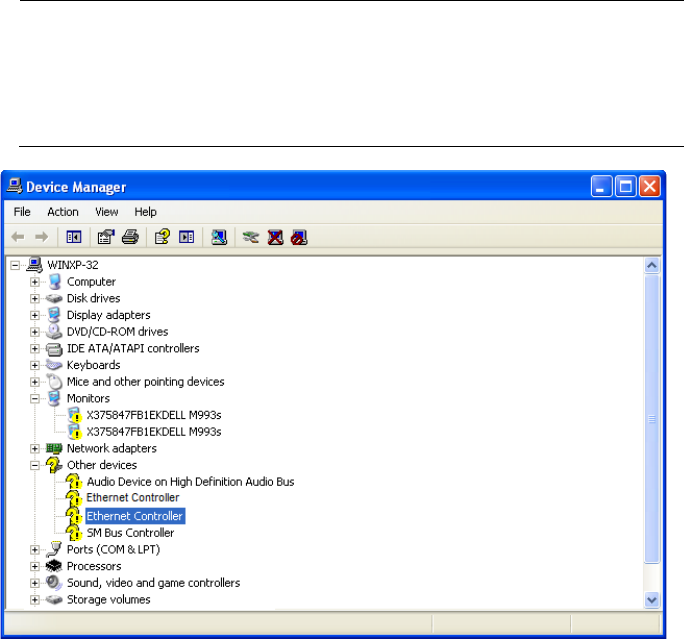The image size is (684, 639).
Task: Click the scrollbar up arrow
Action: [652, 265]
